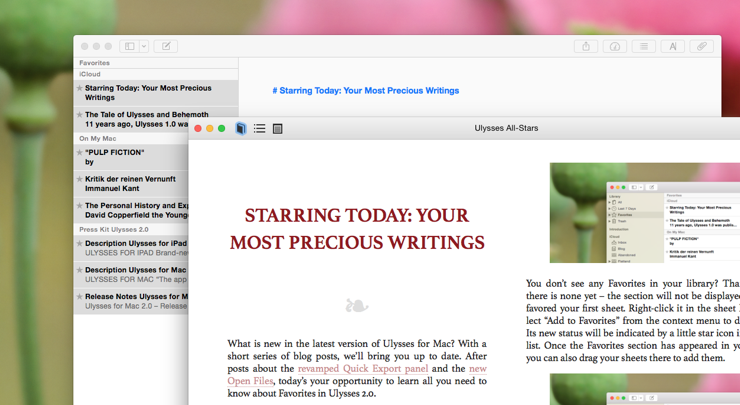Click the 'Favorites' header in sheet list
Viewport: 740px width, 405px height.
(94, 63)
